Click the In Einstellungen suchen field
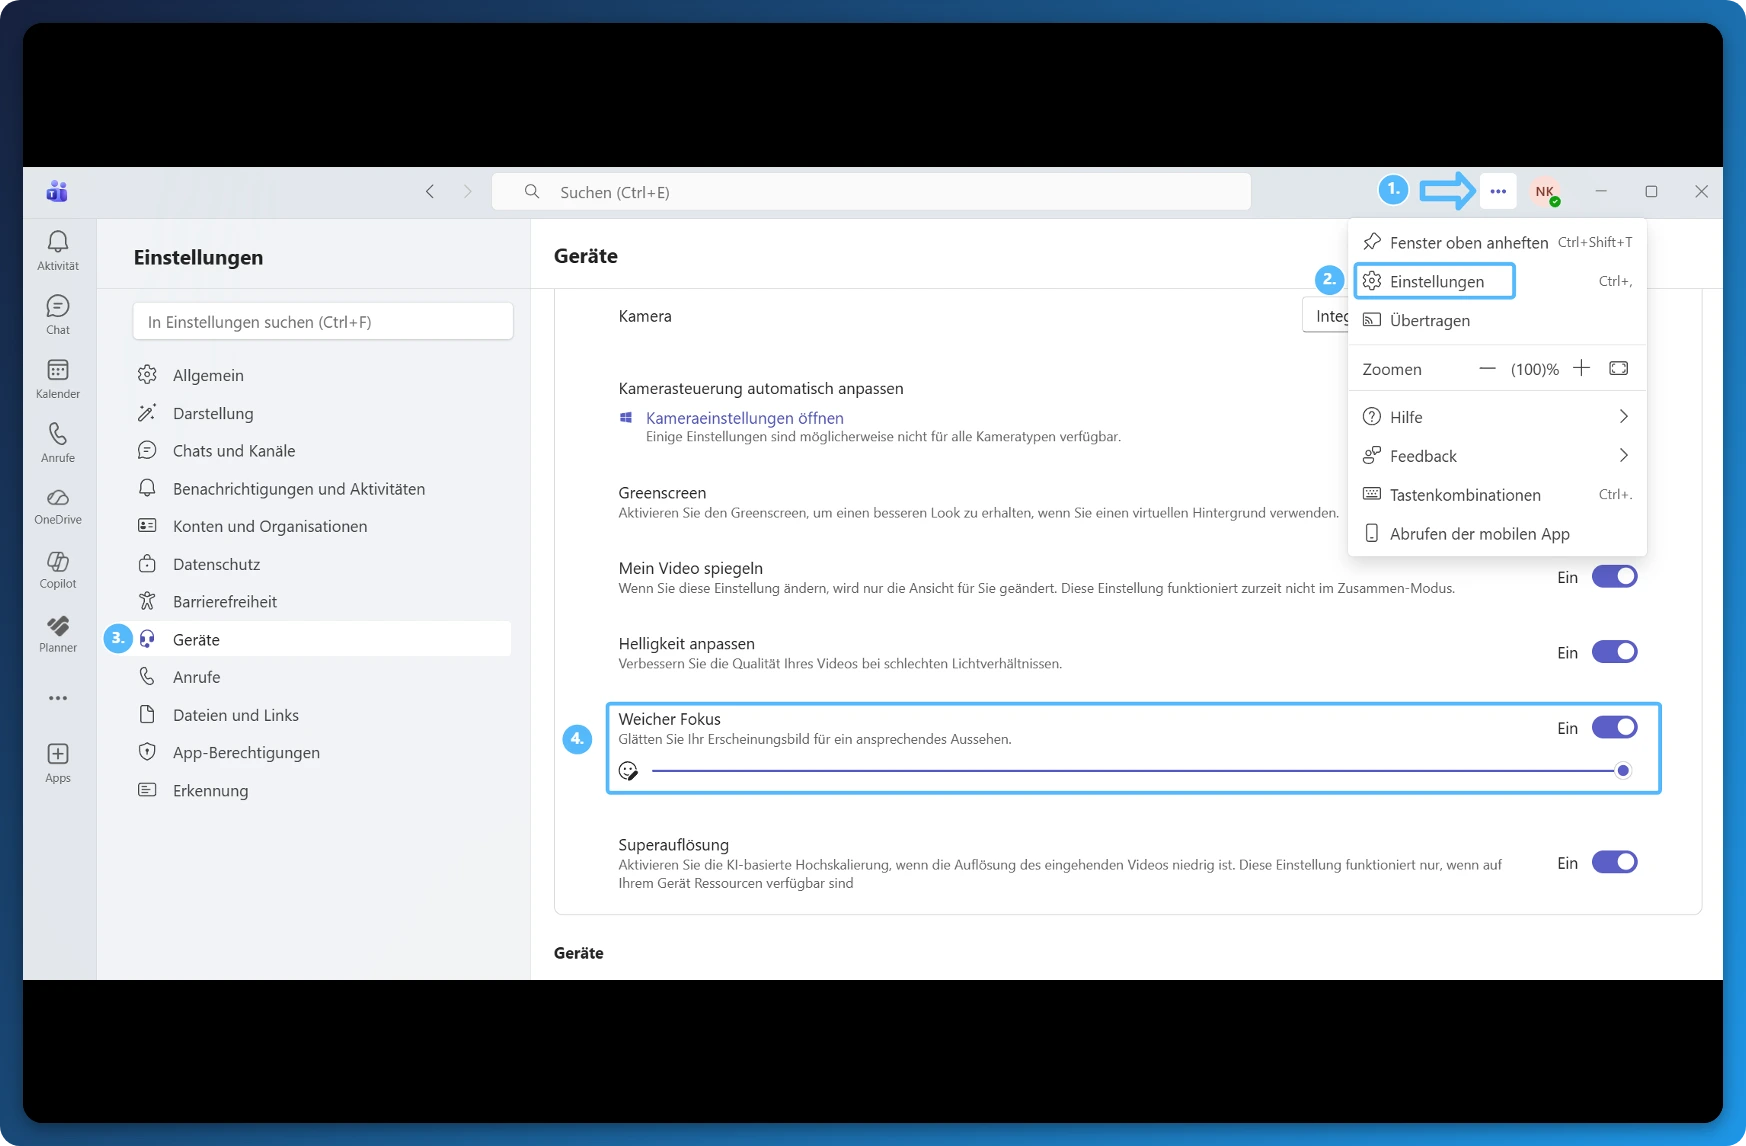The image size is (1746, 1146). tap(323, 322)
